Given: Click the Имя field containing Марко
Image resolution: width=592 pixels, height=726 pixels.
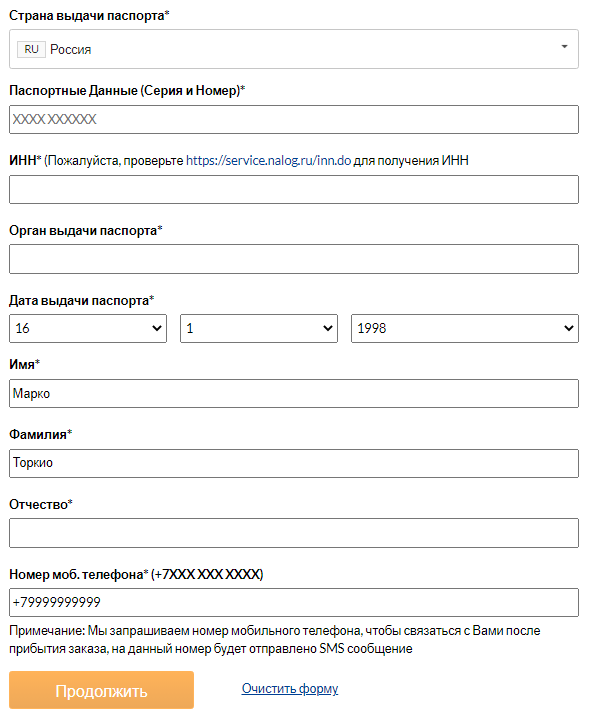Looking at the screenshot, I should click(x=293, y=394).
